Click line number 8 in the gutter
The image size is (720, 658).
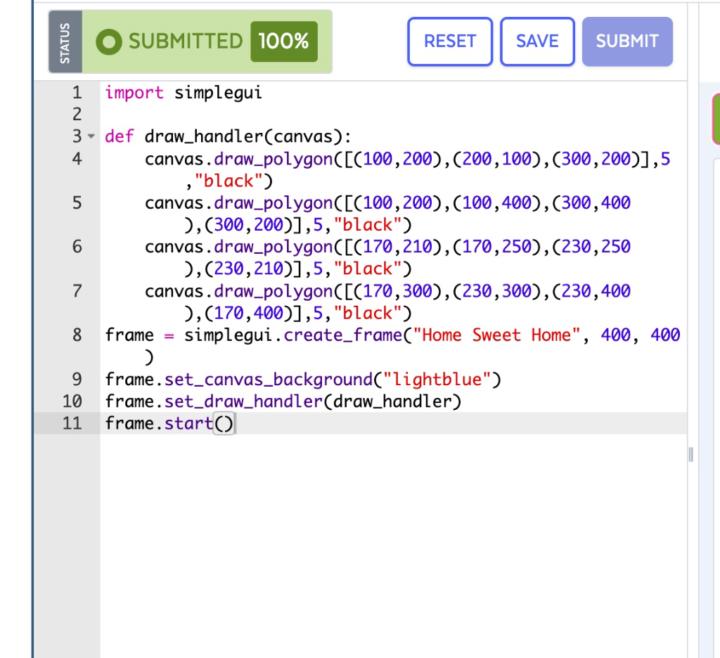click(x=80, y=335)
